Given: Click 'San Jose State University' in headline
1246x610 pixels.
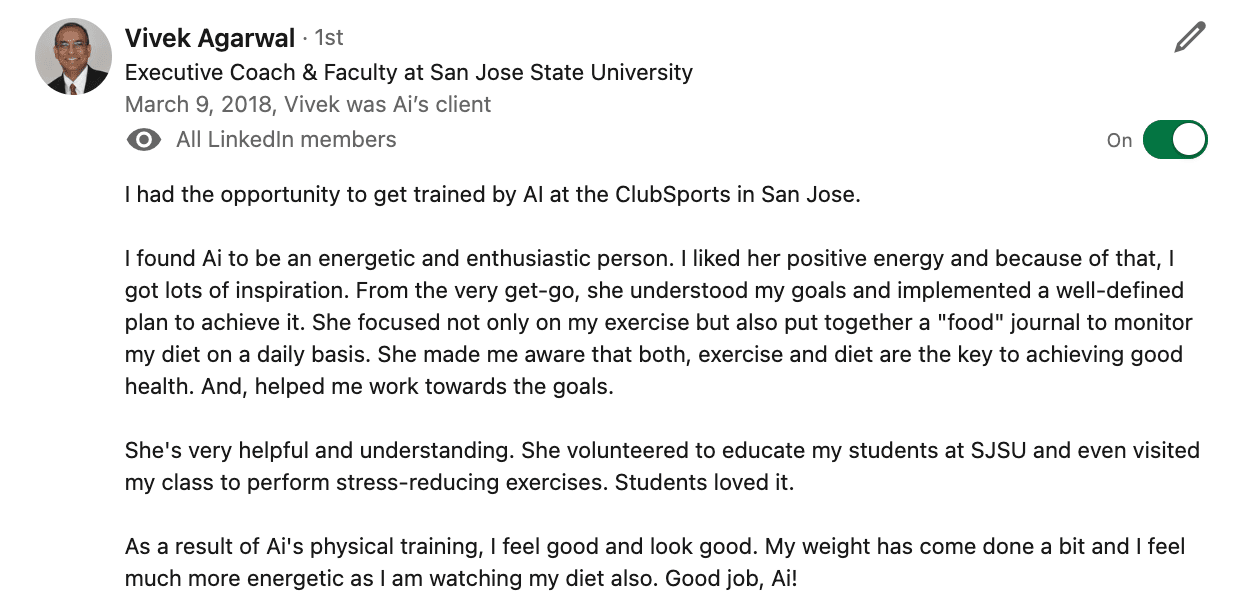Looking at the screenshot, I should click(x=561, y=72).
